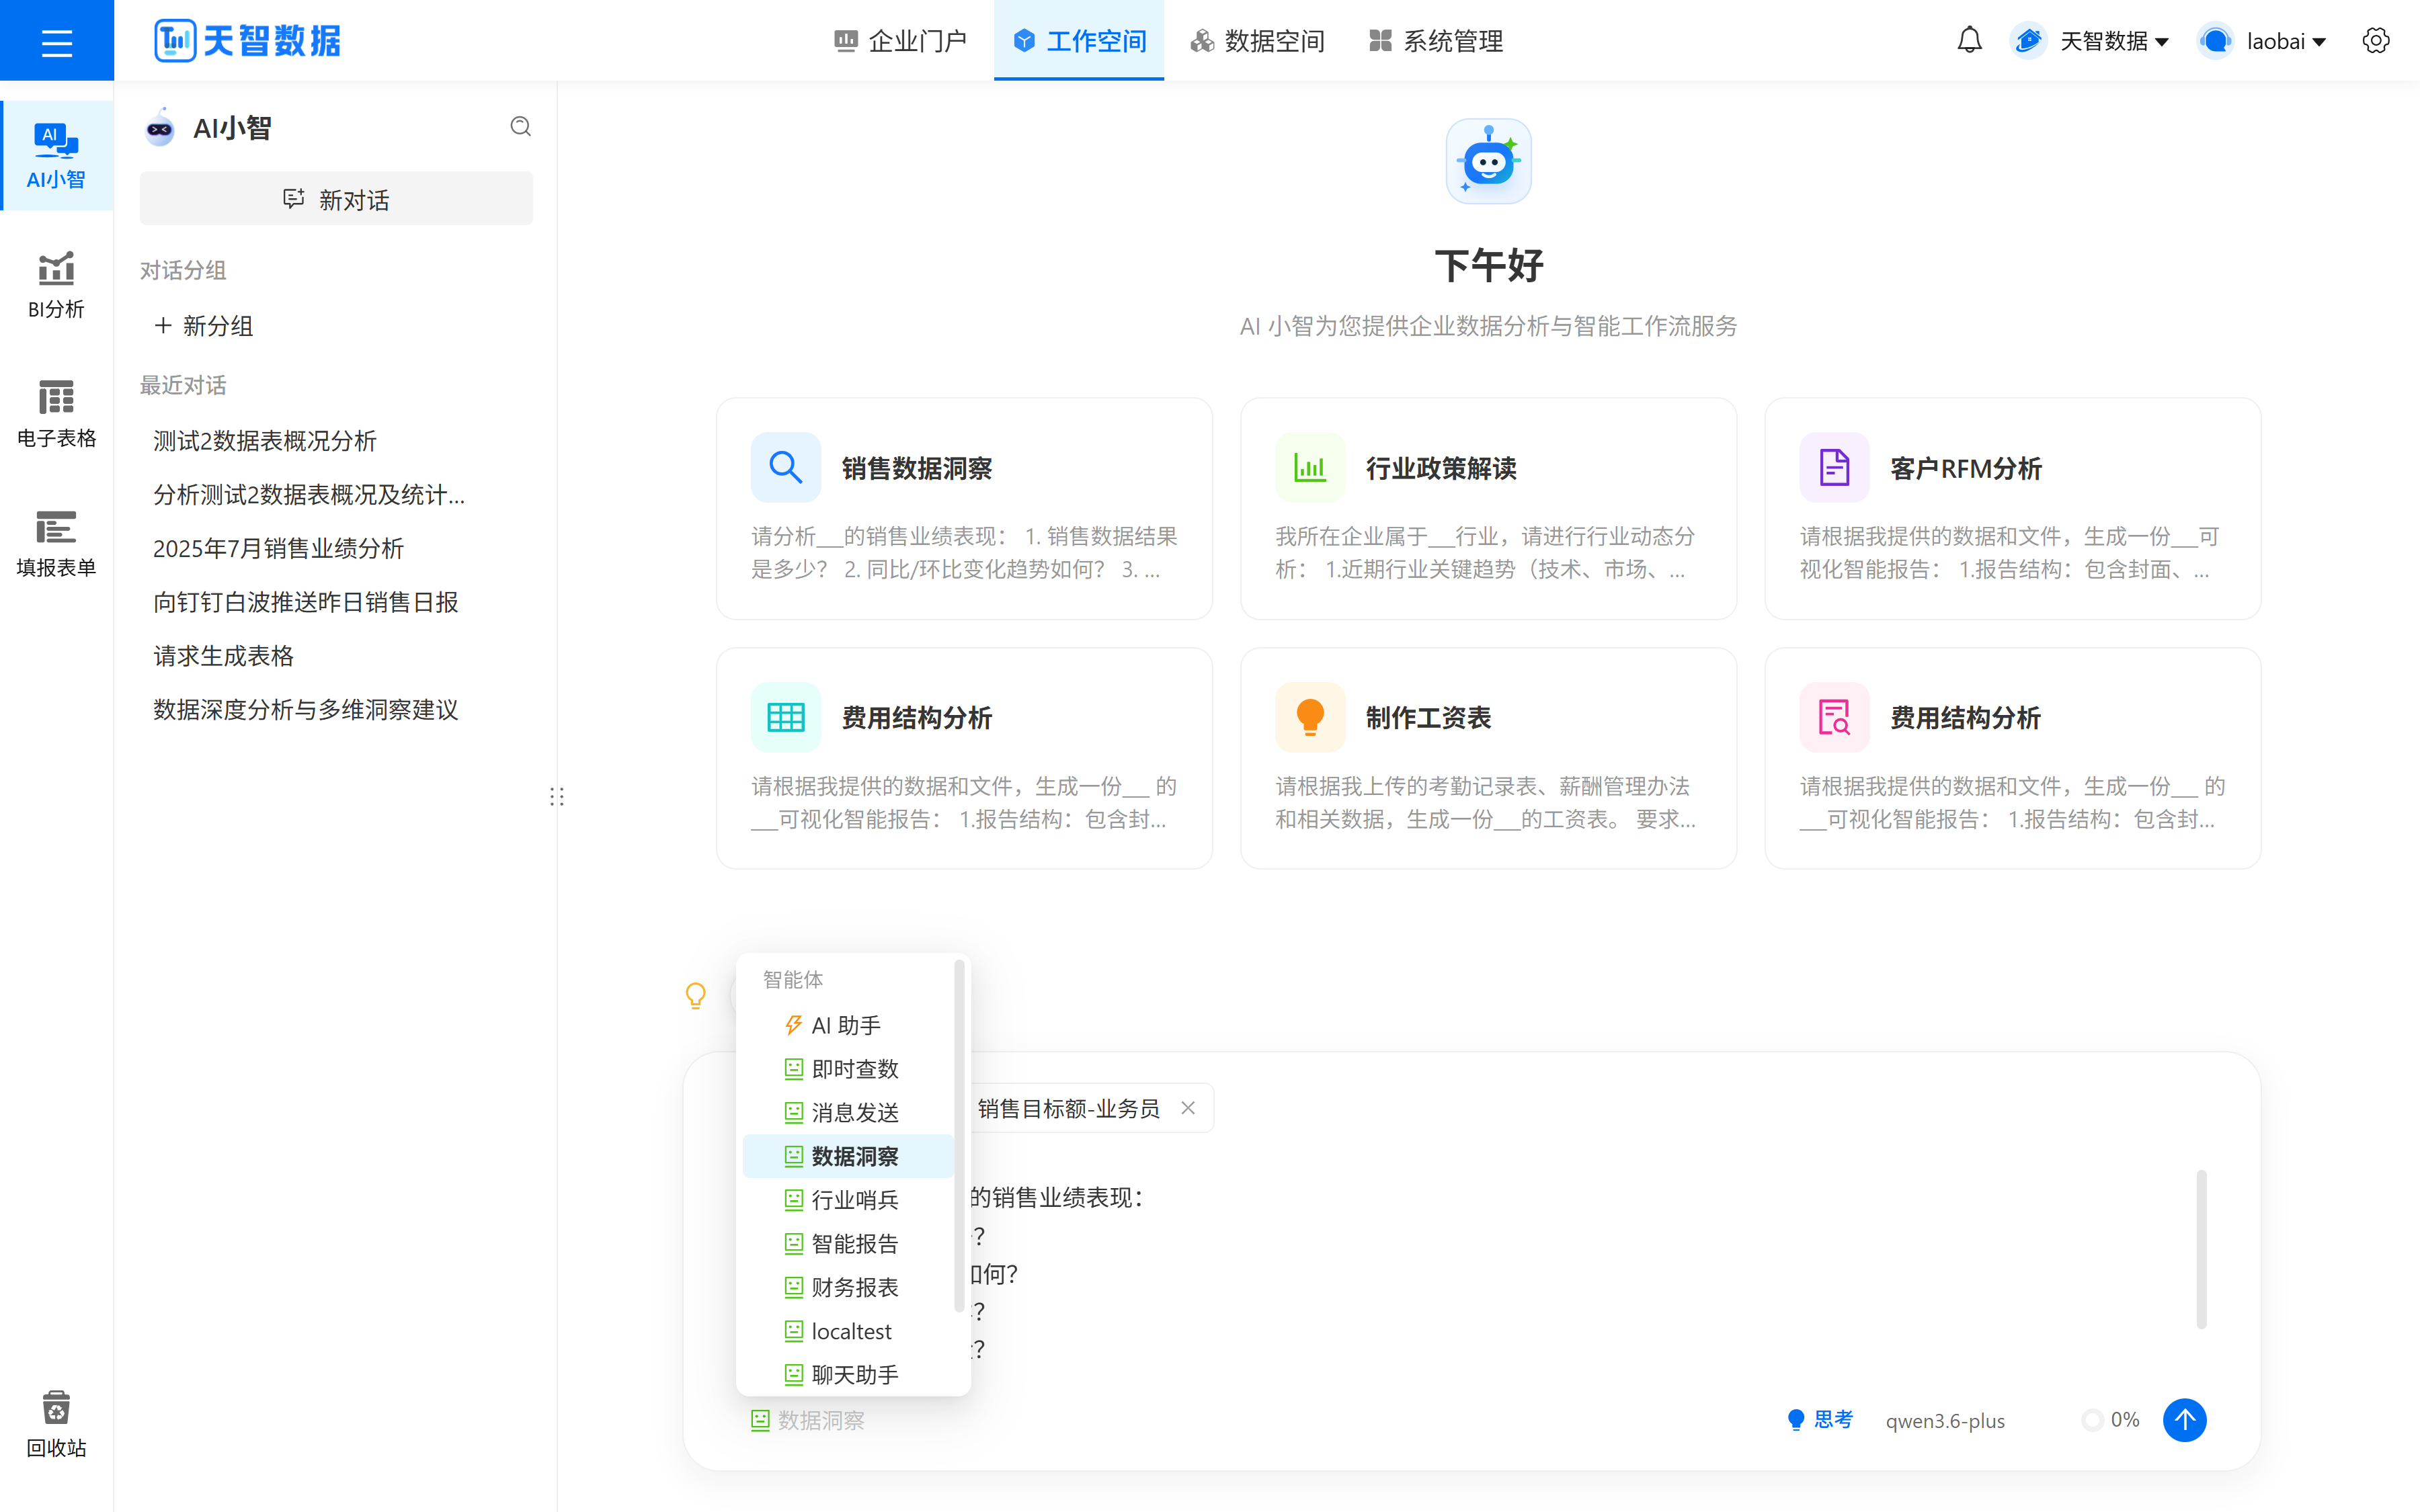Switch to the 企业门户 tab

[x=901, y=41]
